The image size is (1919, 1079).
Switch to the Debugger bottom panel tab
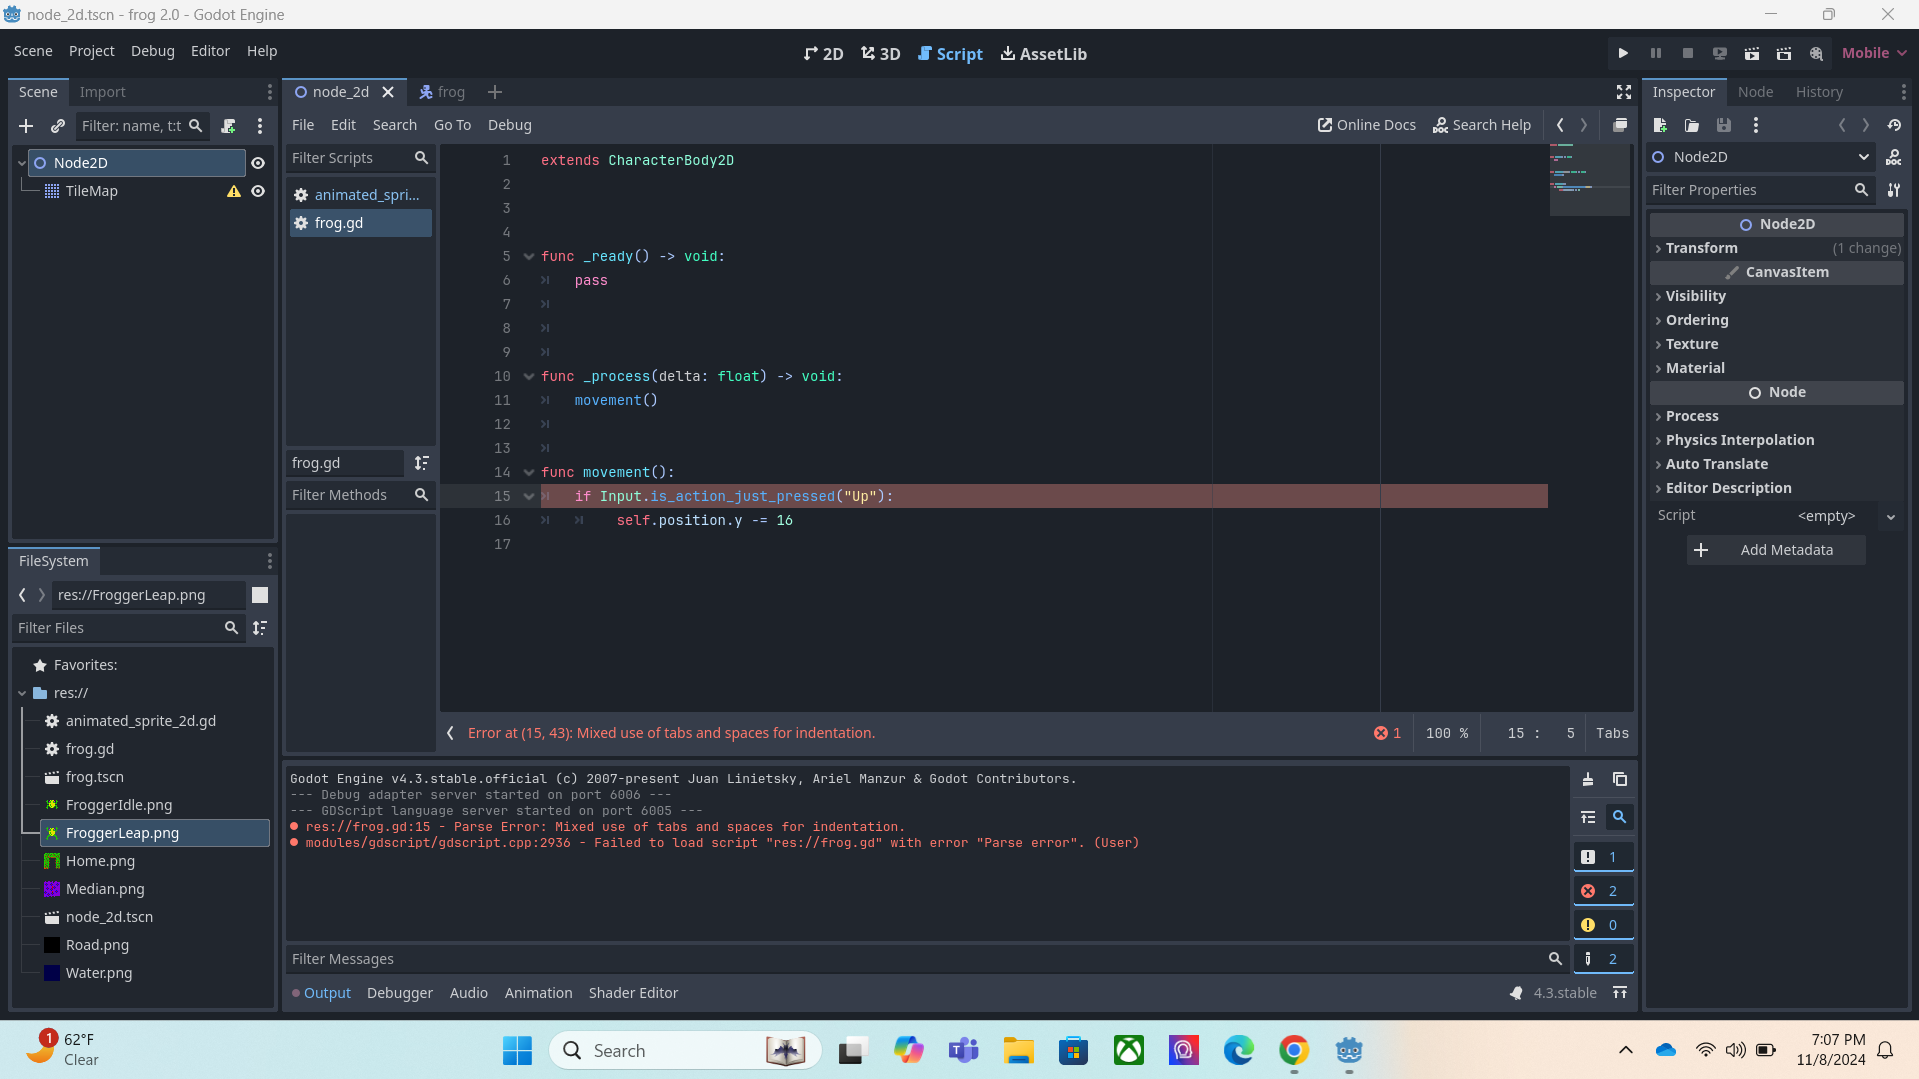[399, 993]
